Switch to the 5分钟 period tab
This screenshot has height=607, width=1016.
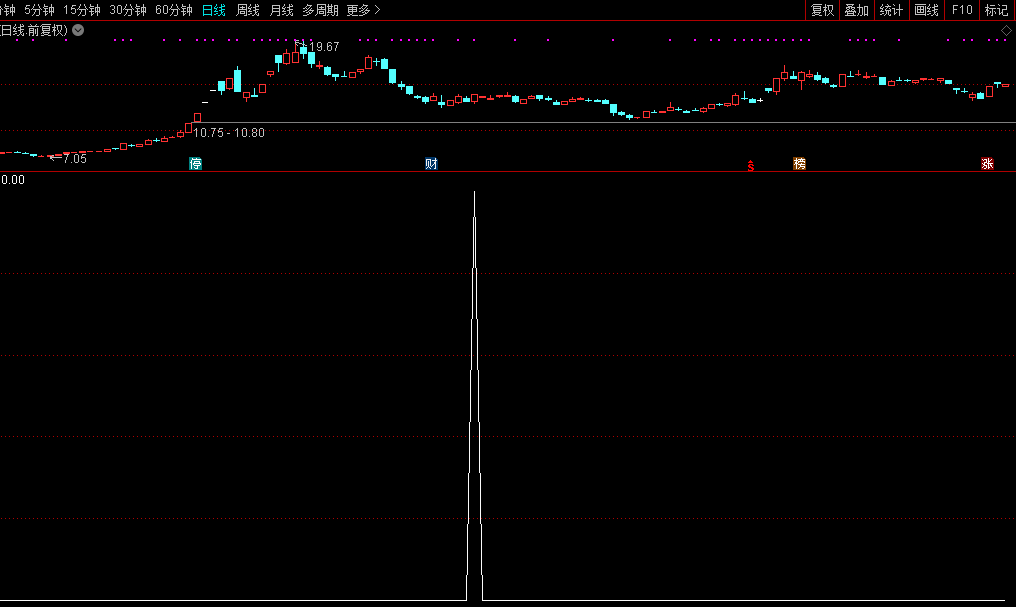point(39,10)
